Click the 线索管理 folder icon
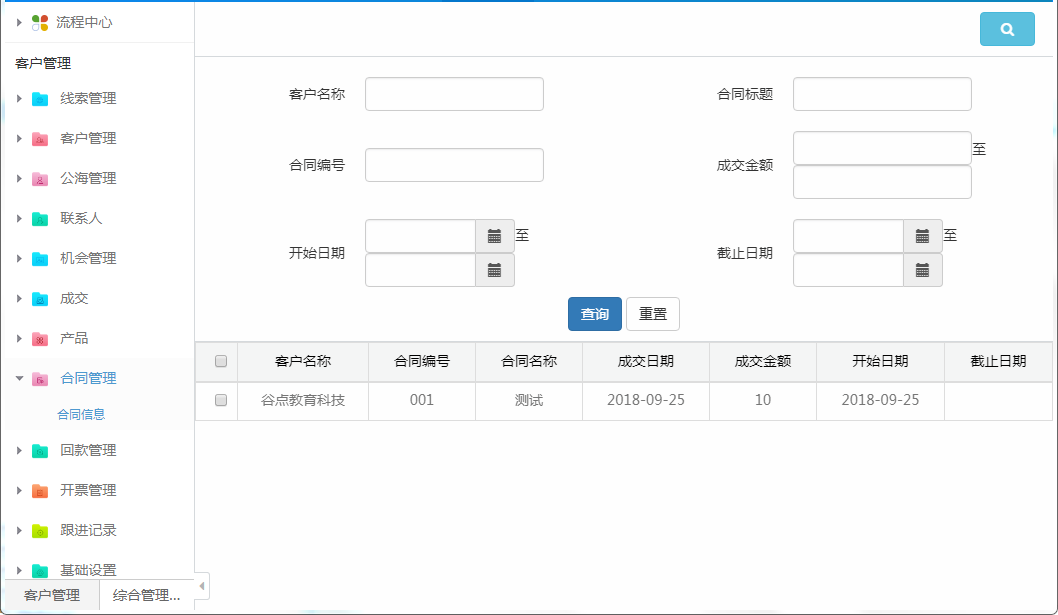Image resolution: width=1058 pixels, height=615 pixels. click(40, 98)
